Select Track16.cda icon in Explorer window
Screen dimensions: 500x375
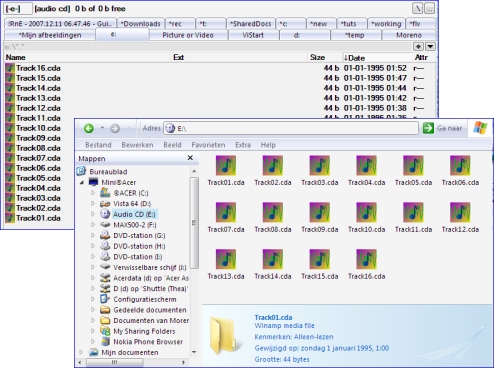(366, 259)
